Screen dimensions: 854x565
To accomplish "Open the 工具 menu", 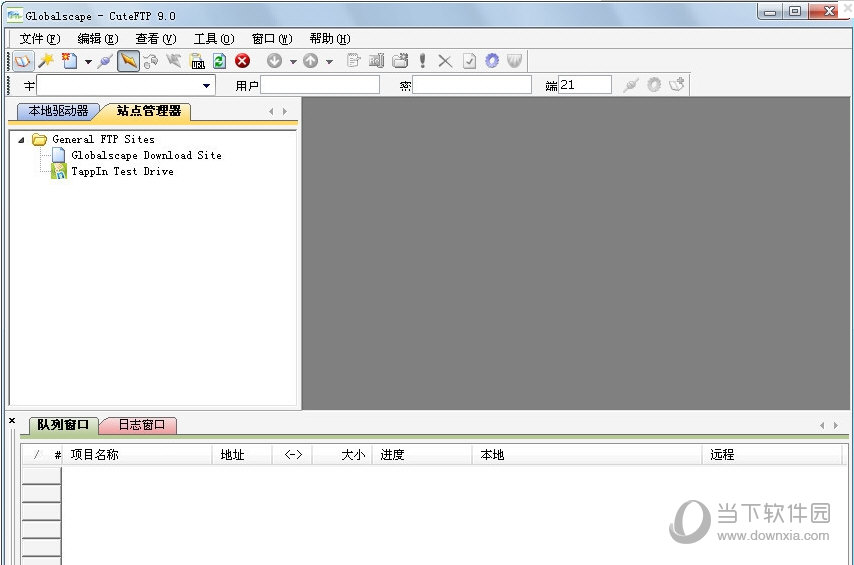I will click(213, 38).
